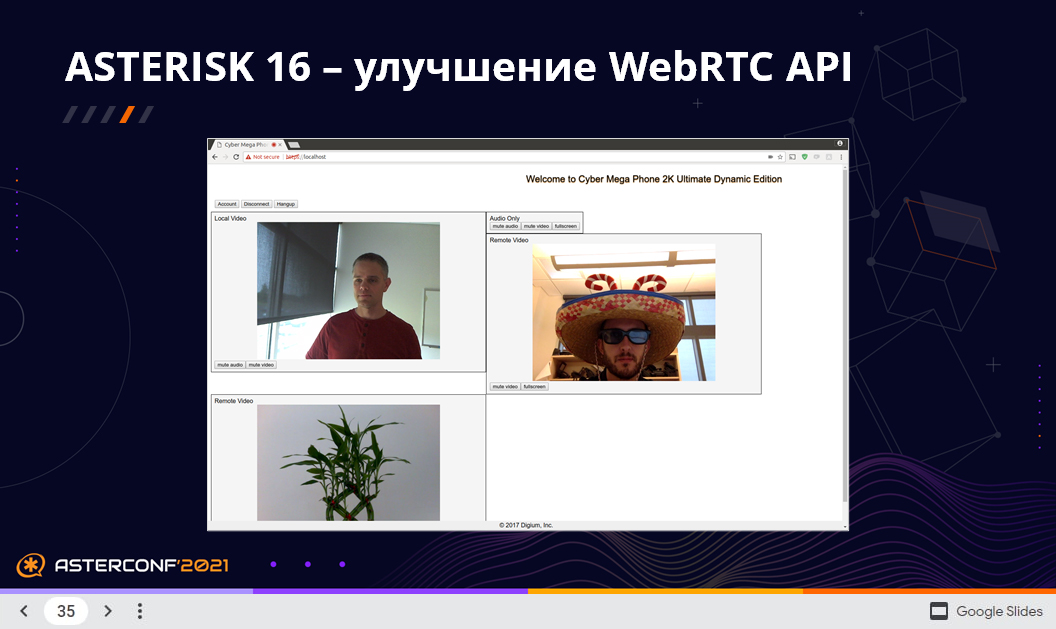
Task: Click the camera permission icon near the address bar
Action: (x=772, y=157)
